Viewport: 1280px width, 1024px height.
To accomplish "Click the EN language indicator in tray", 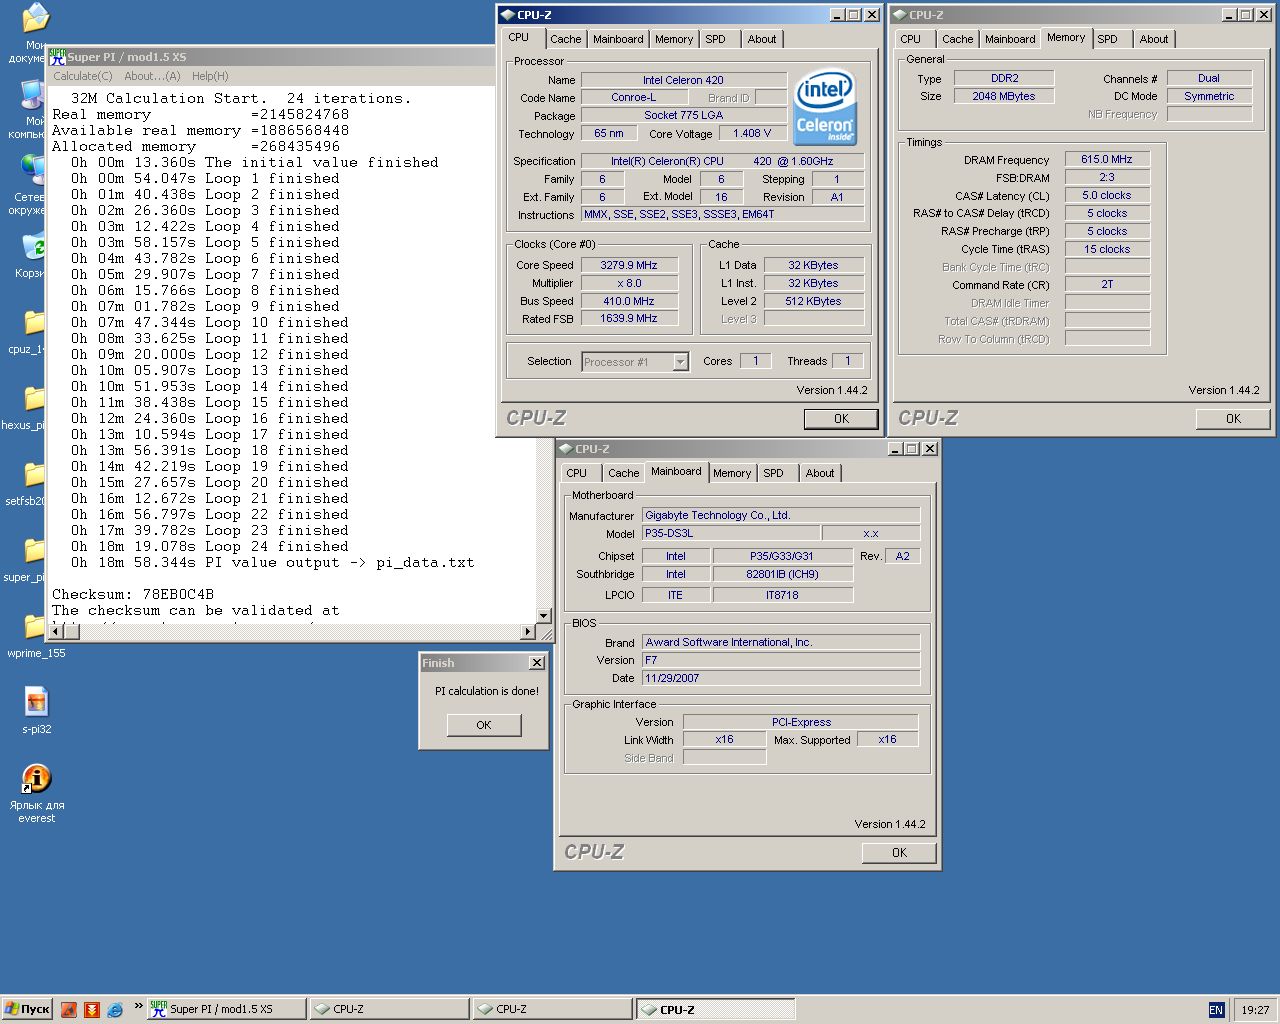I will pos(1216,1010).
